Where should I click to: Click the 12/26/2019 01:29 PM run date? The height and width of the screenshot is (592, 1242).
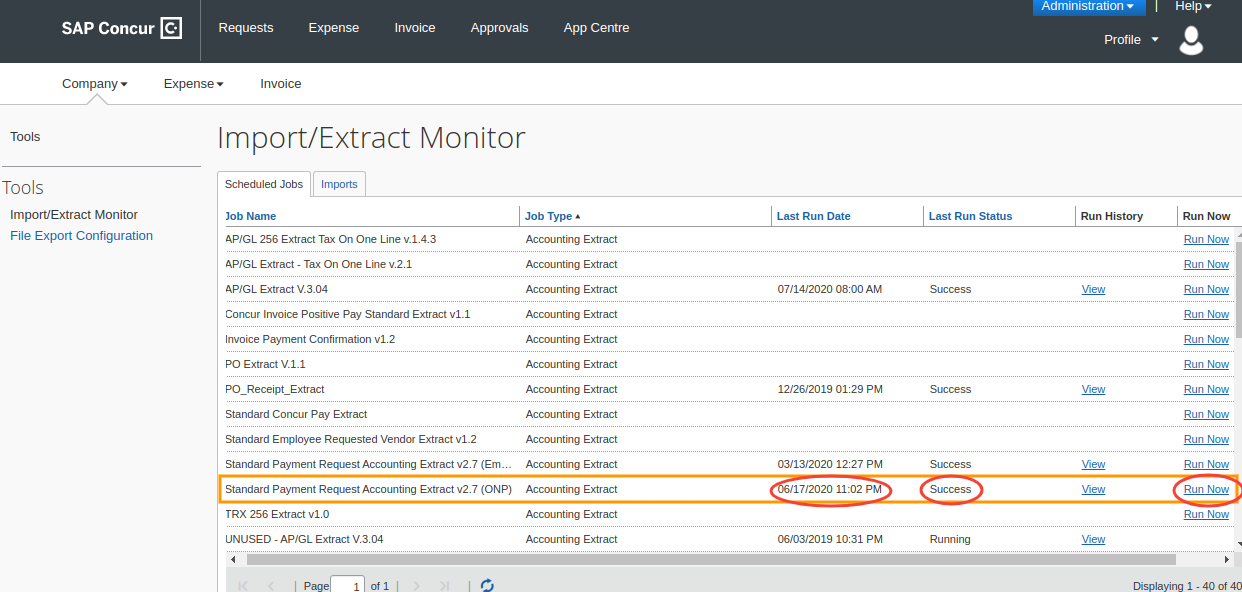tap(830, 389)
